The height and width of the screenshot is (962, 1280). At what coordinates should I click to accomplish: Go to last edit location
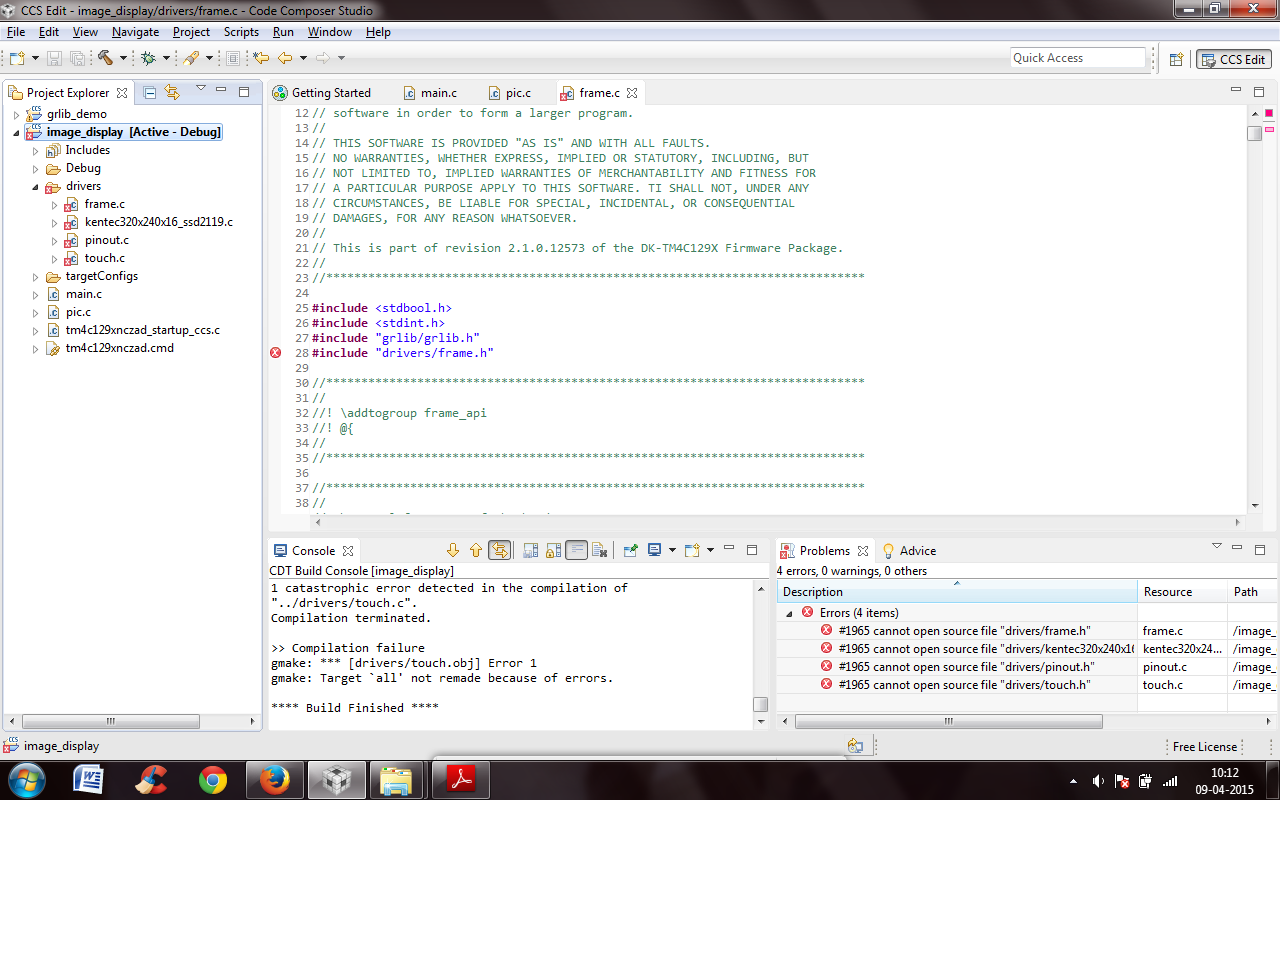click(261, 58)
